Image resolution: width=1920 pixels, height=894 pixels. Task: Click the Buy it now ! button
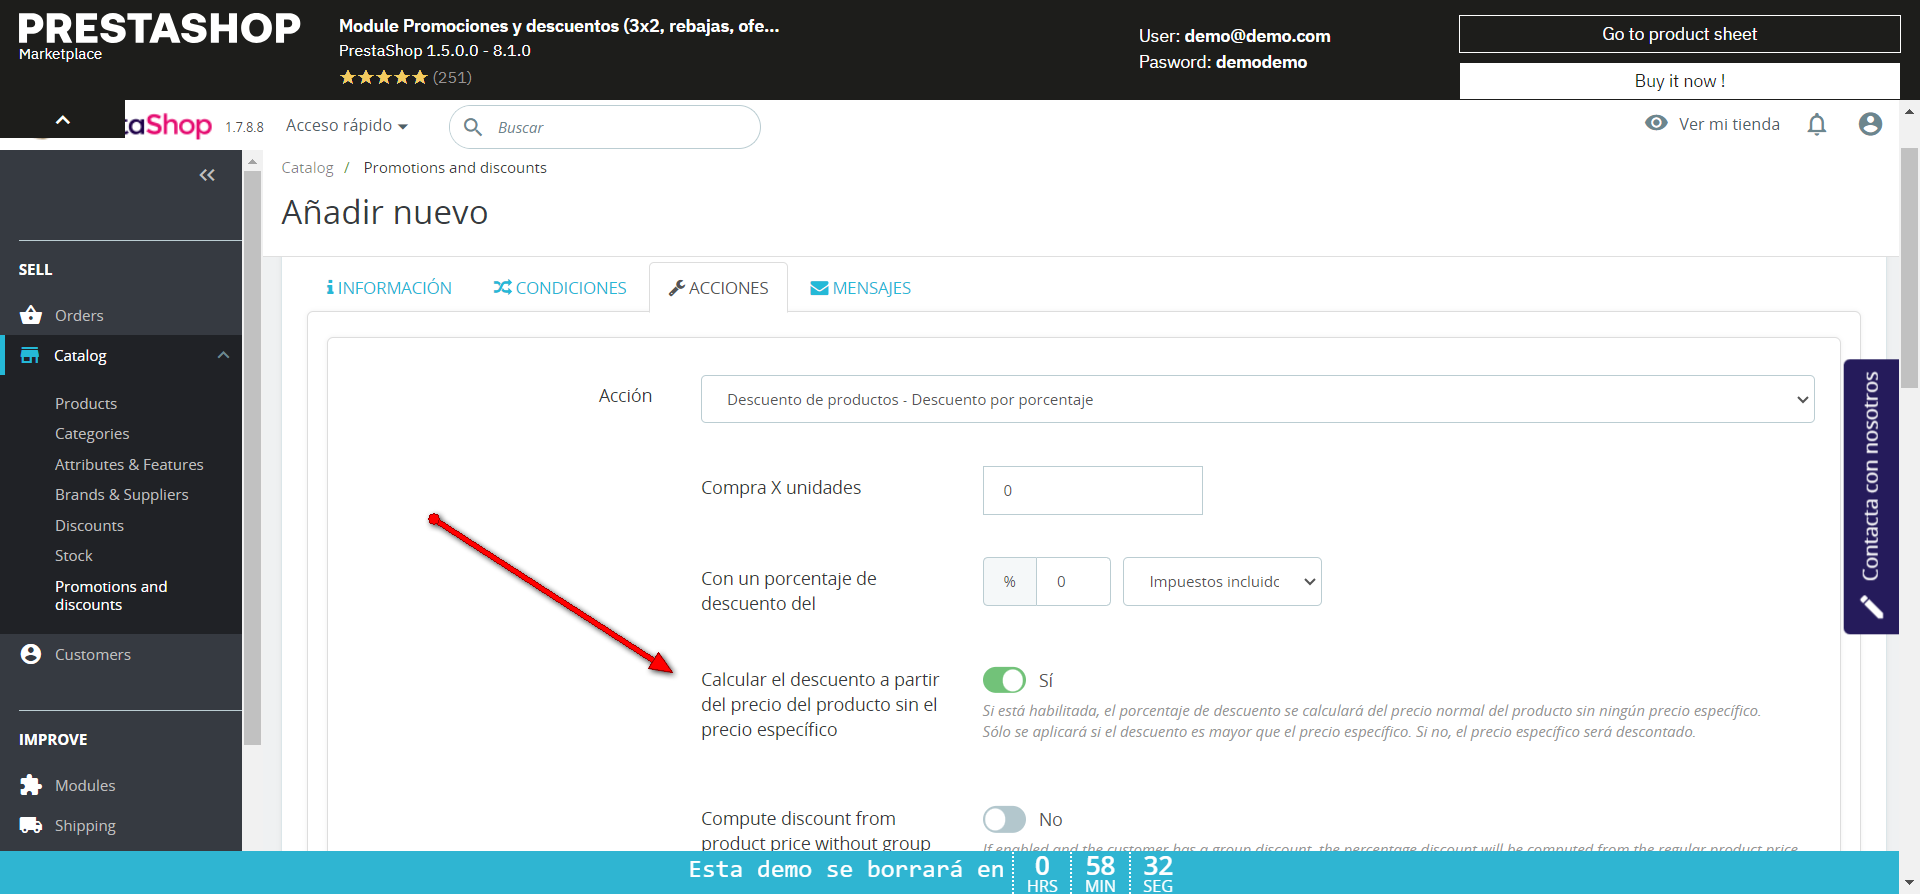pyautogui.click(x=1679, y=81)
